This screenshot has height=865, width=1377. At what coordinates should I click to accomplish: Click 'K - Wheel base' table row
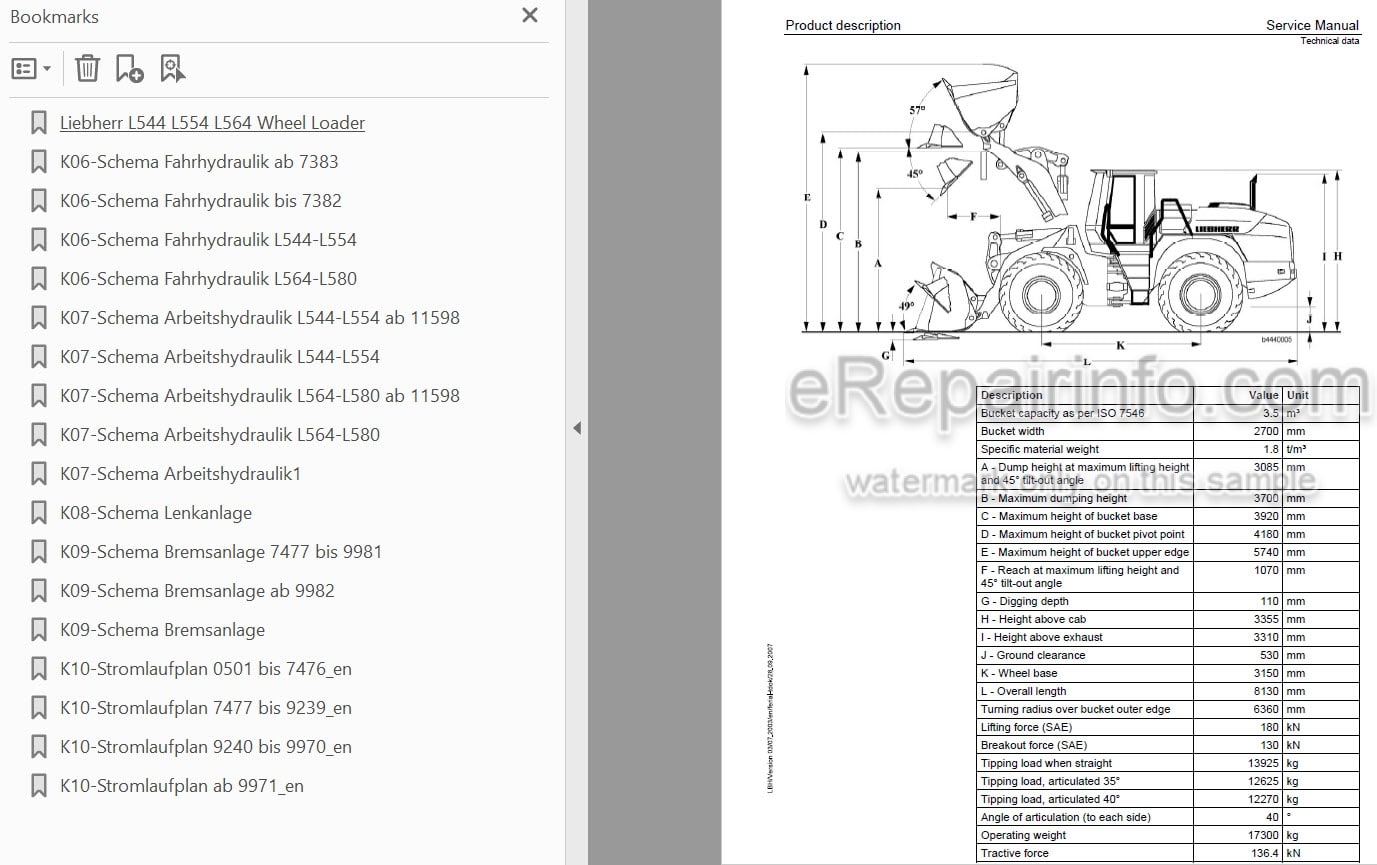1168,673
